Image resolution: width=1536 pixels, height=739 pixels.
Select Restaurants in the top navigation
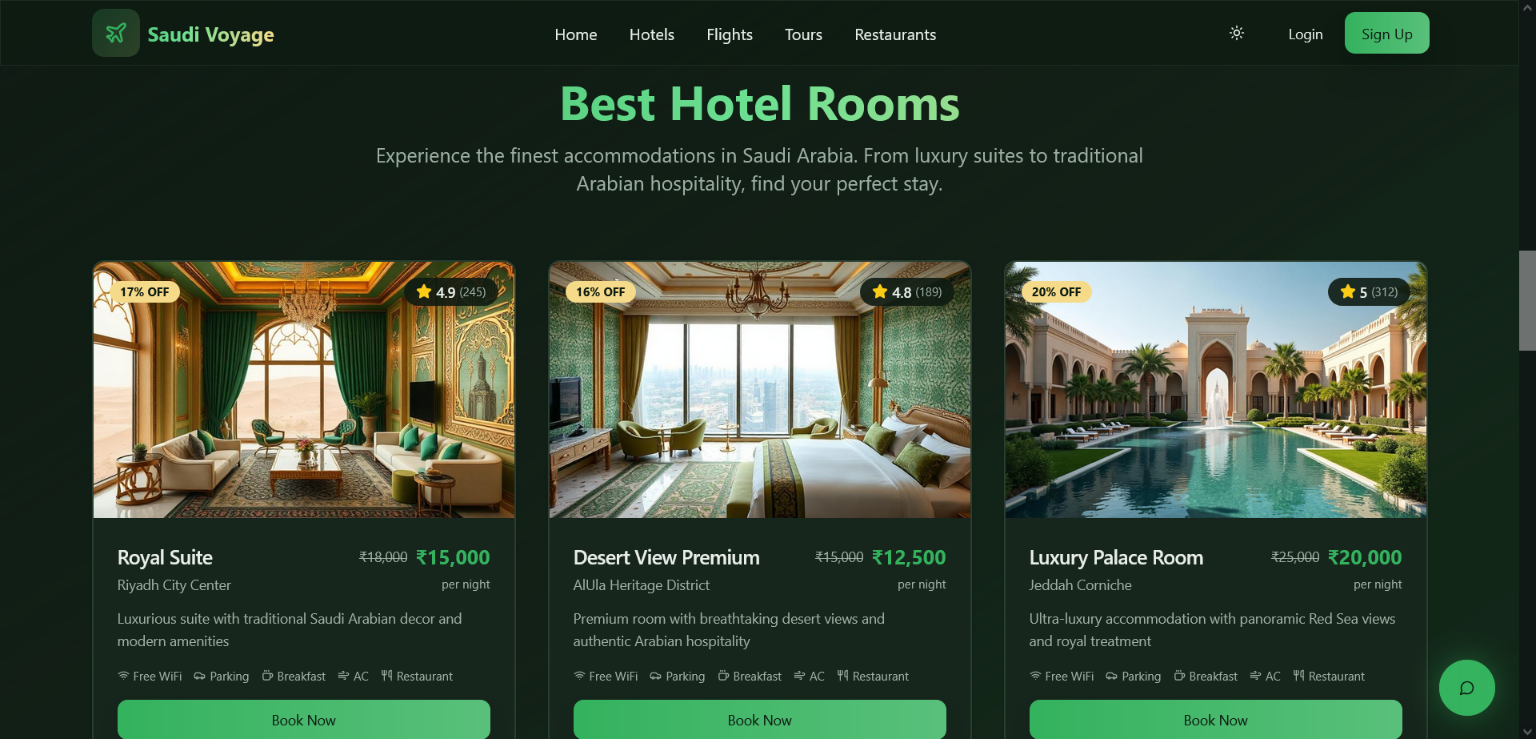pyautogui.click(x=896, y=34)
